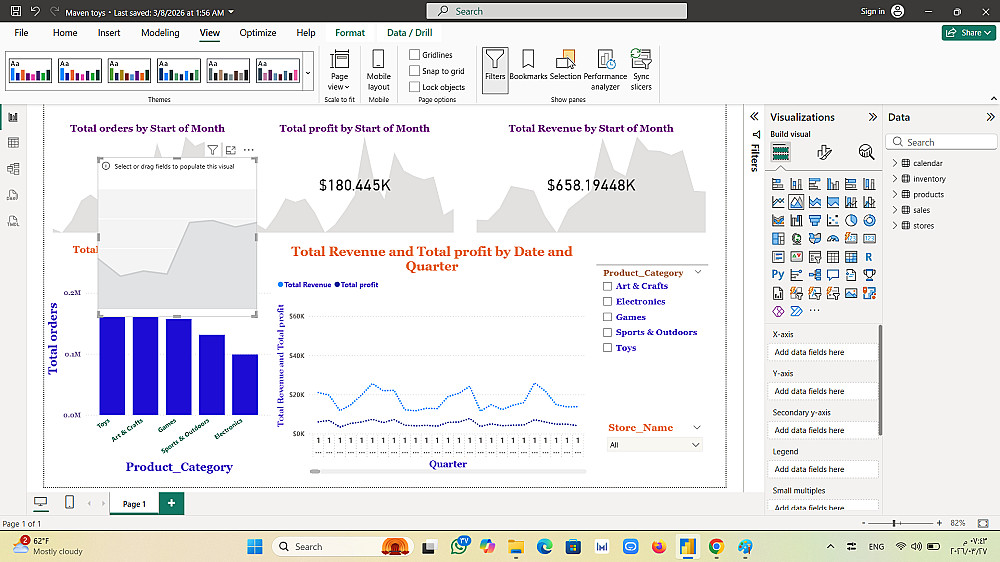Viewport: 1000px width, 562px height.
Task: Insert a Treemap visual
Action: (x=778, y=239)
